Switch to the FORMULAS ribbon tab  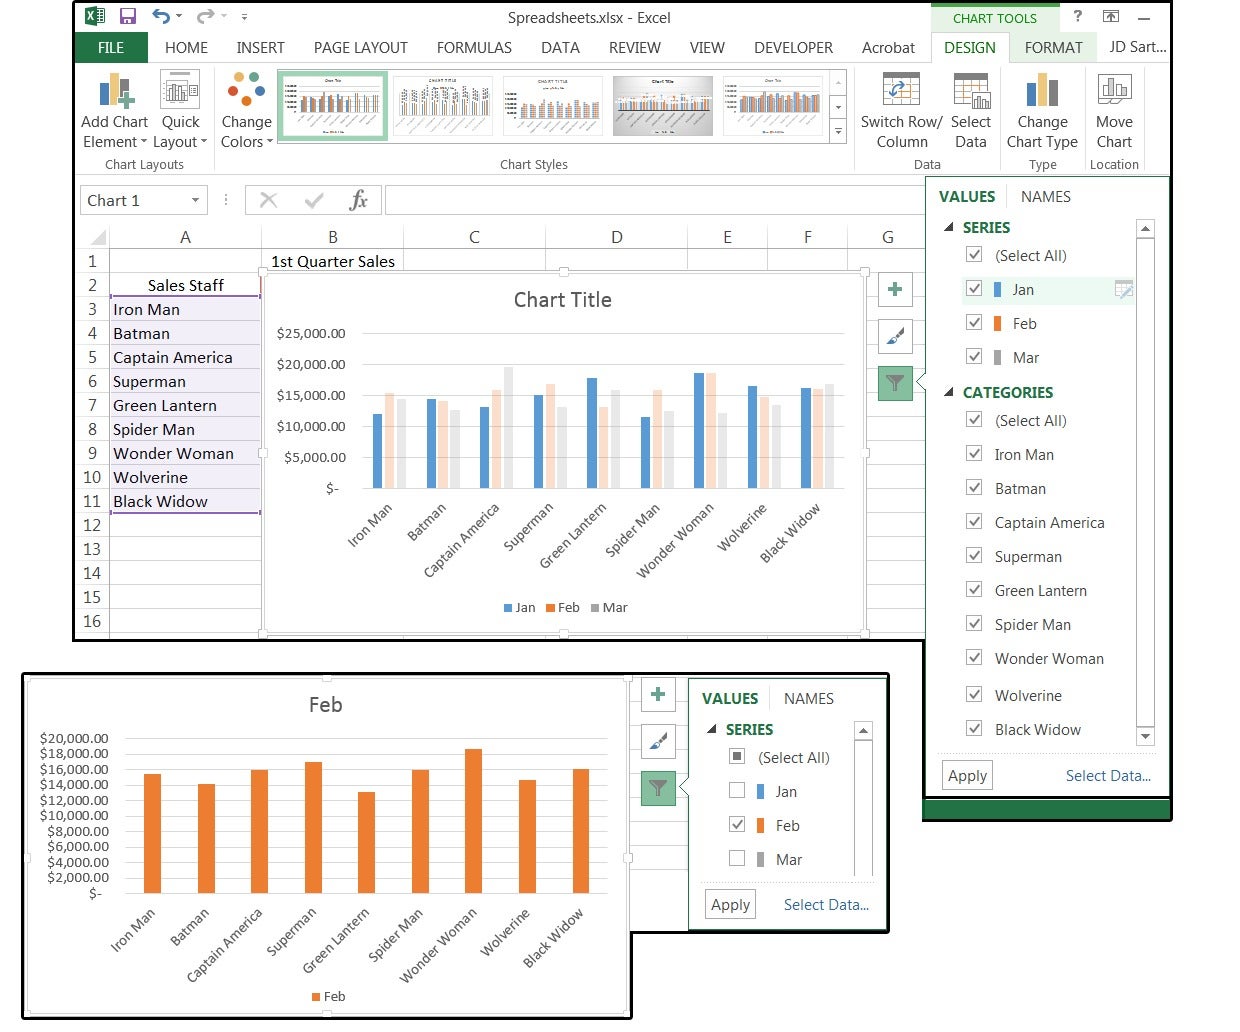(474, 47)
